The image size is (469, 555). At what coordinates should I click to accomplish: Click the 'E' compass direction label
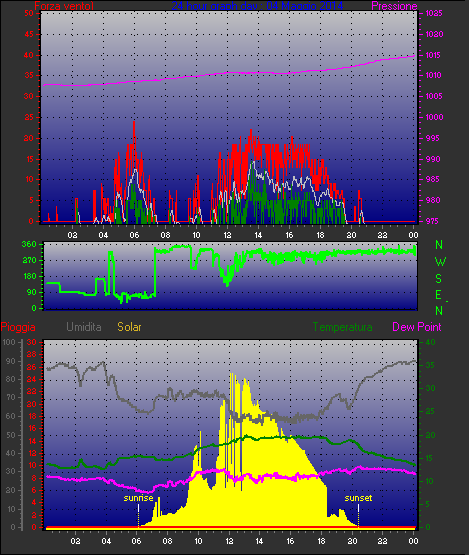(439, 294)
